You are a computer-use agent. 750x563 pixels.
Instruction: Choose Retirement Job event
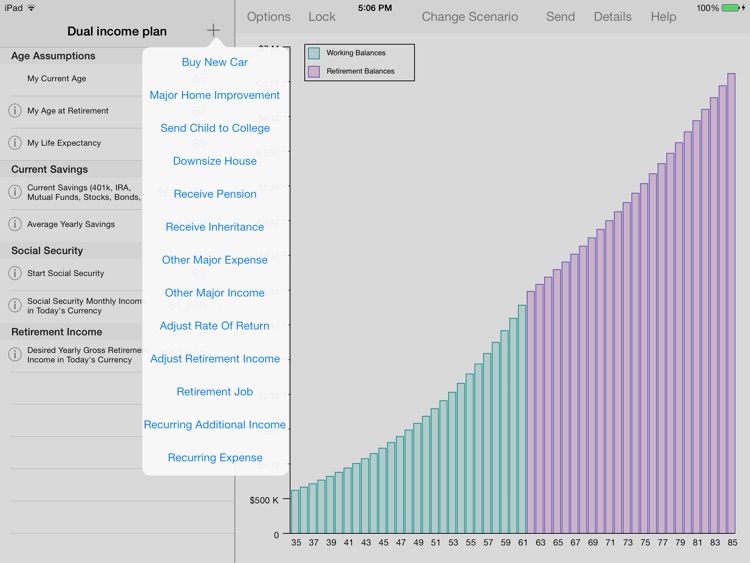click(x=215, y=392)
